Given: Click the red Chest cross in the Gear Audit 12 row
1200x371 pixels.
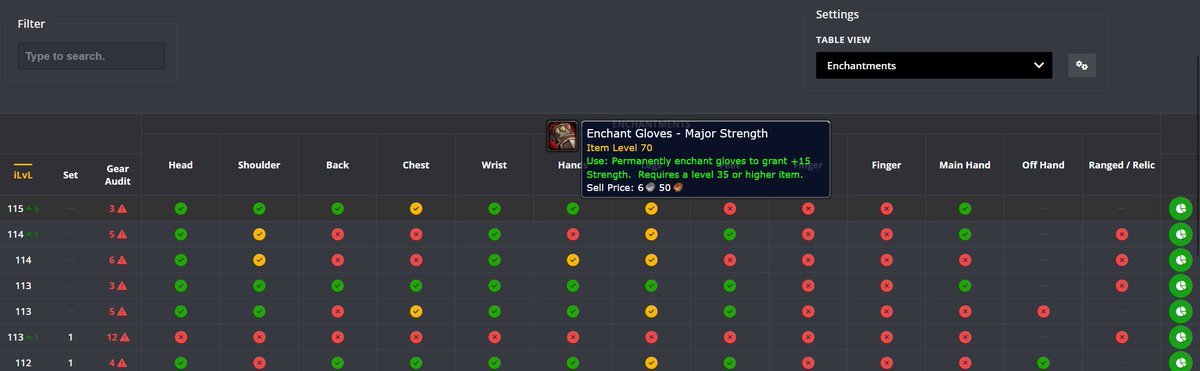Looking at the screenshot, I should click(x=416, y=337).
